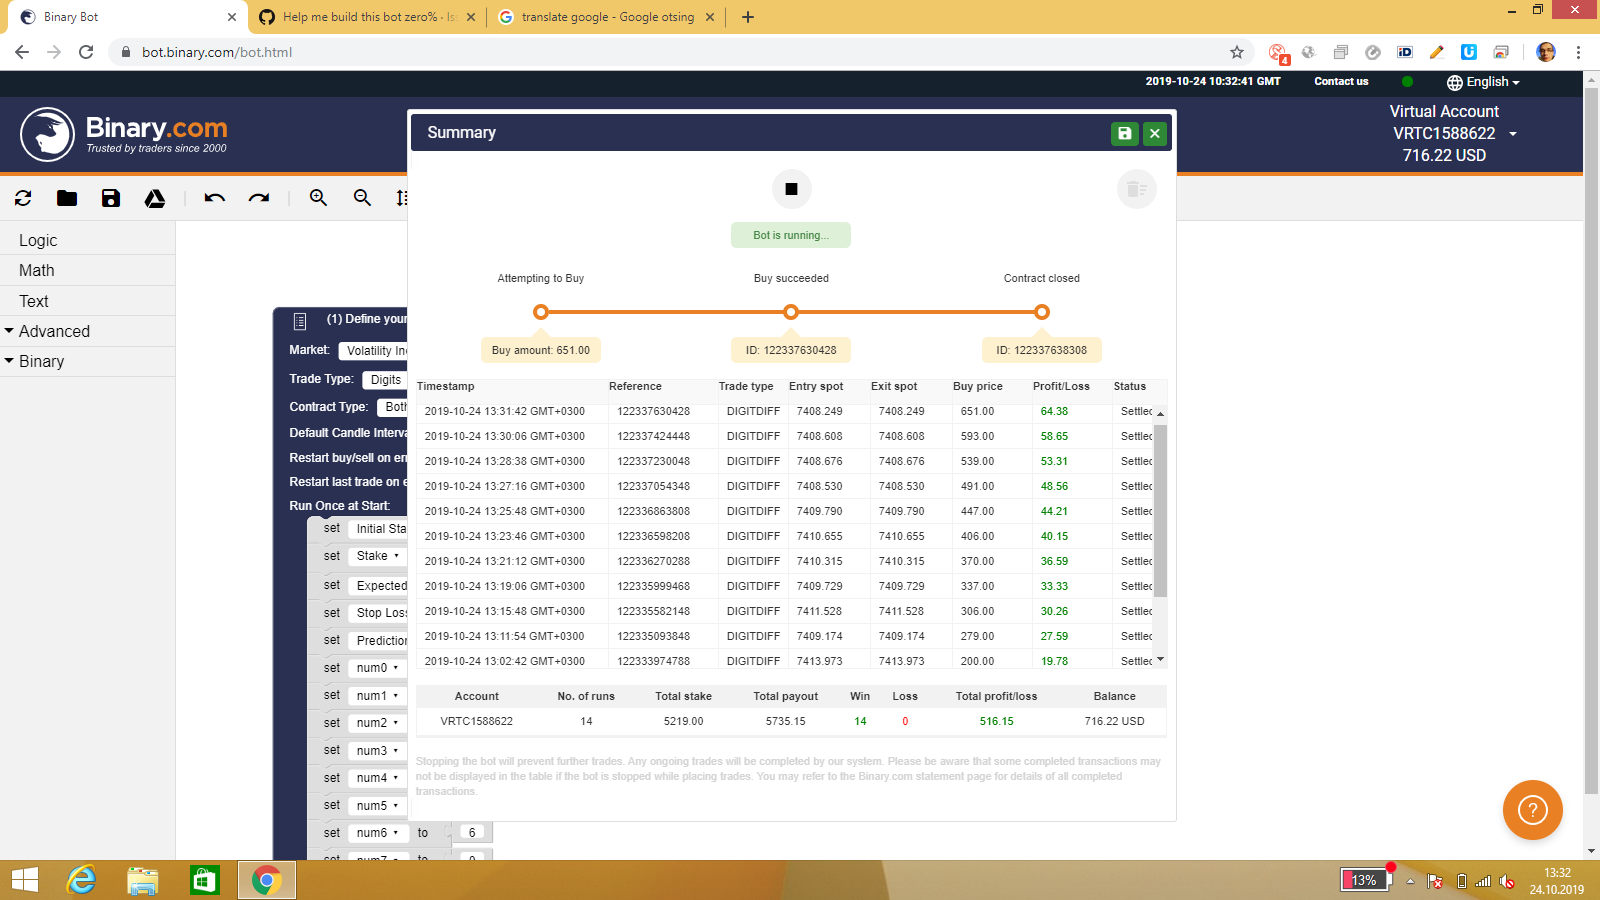Expand the Virtual Account selector

pyautogui.click(x=1512, y=134)
